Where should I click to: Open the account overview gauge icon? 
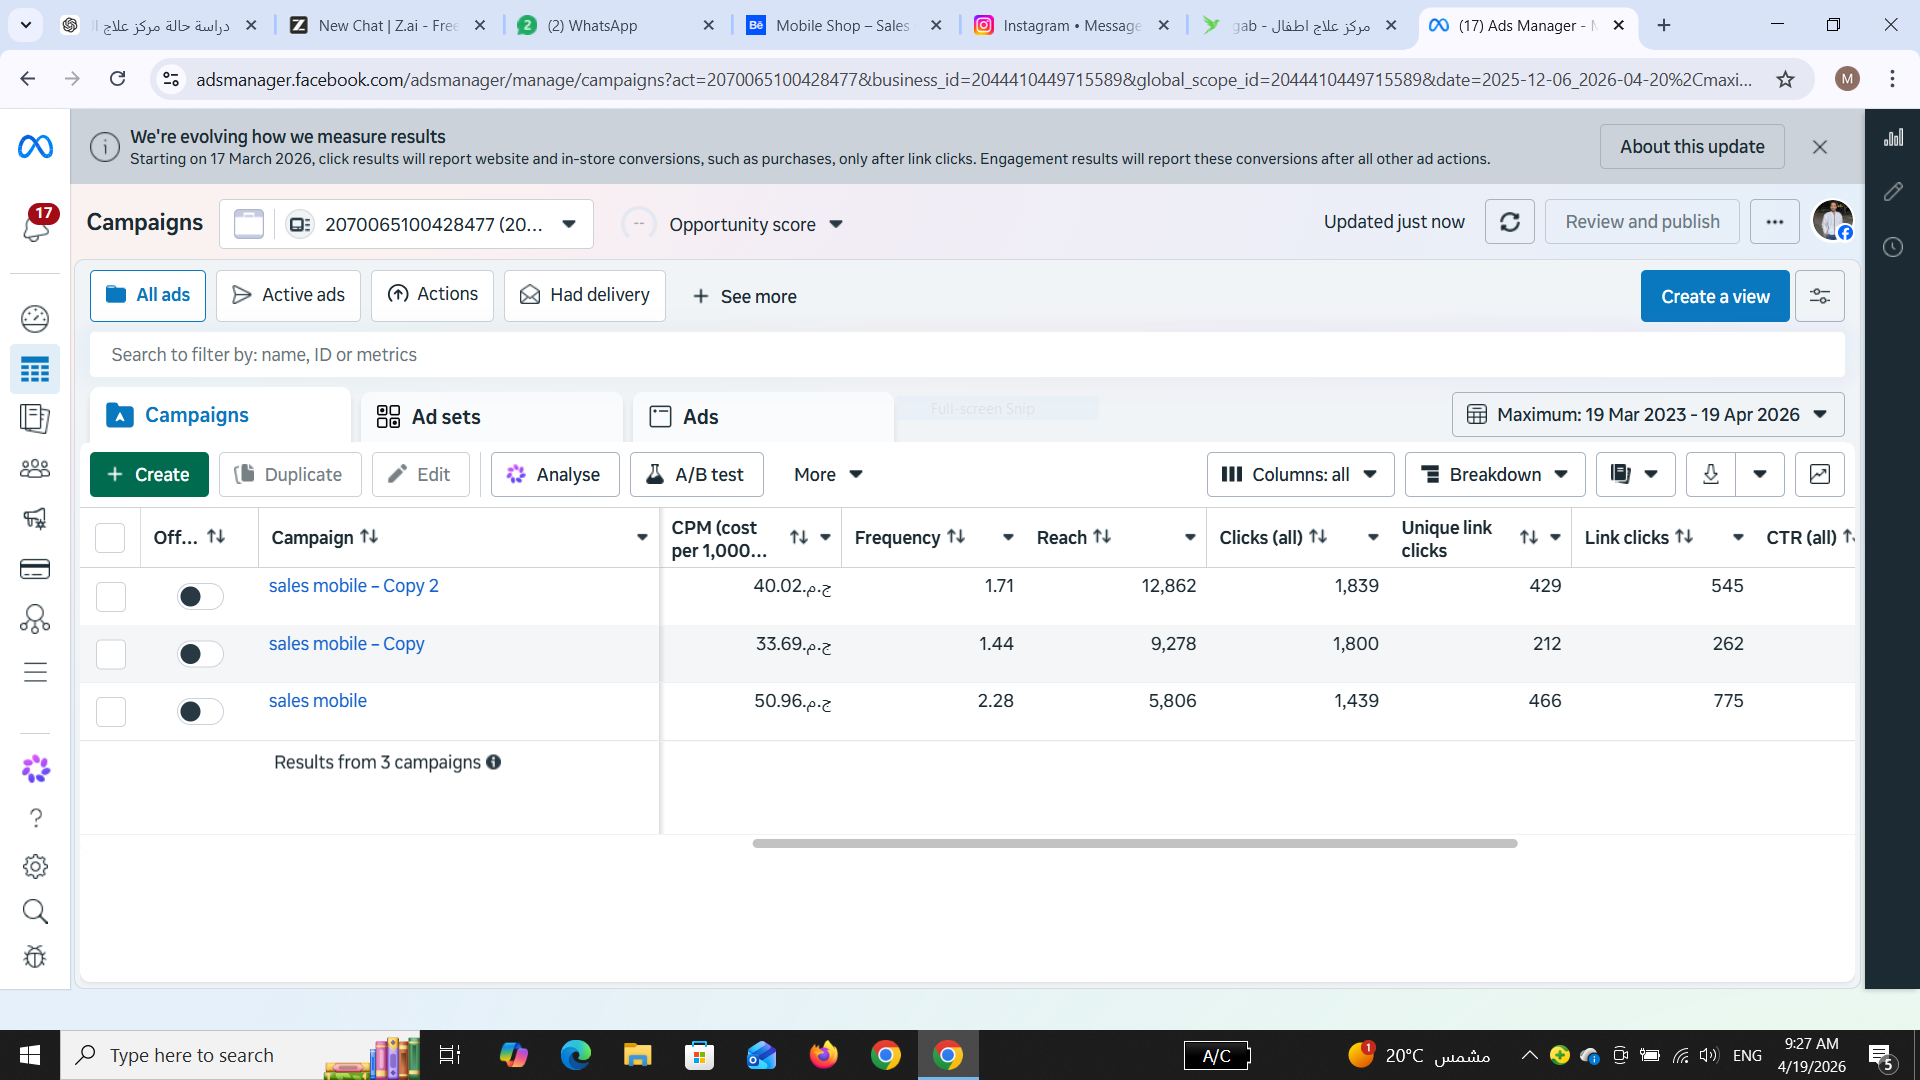(x=35, y=319)
